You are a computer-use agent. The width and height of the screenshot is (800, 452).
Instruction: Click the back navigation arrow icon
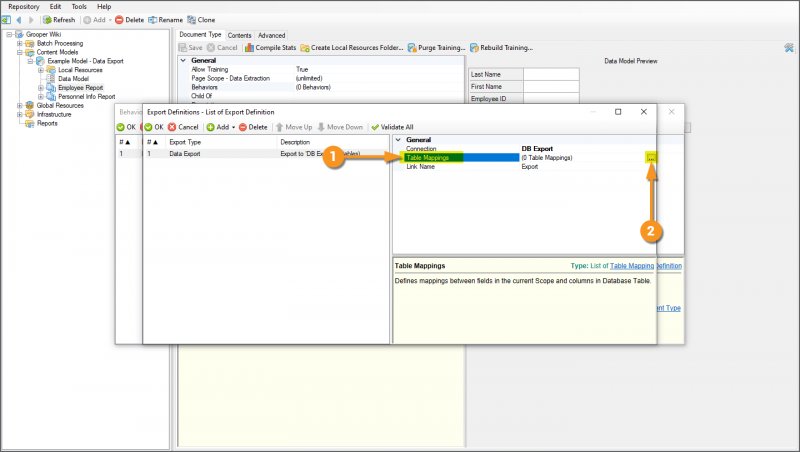pos(19,20)
